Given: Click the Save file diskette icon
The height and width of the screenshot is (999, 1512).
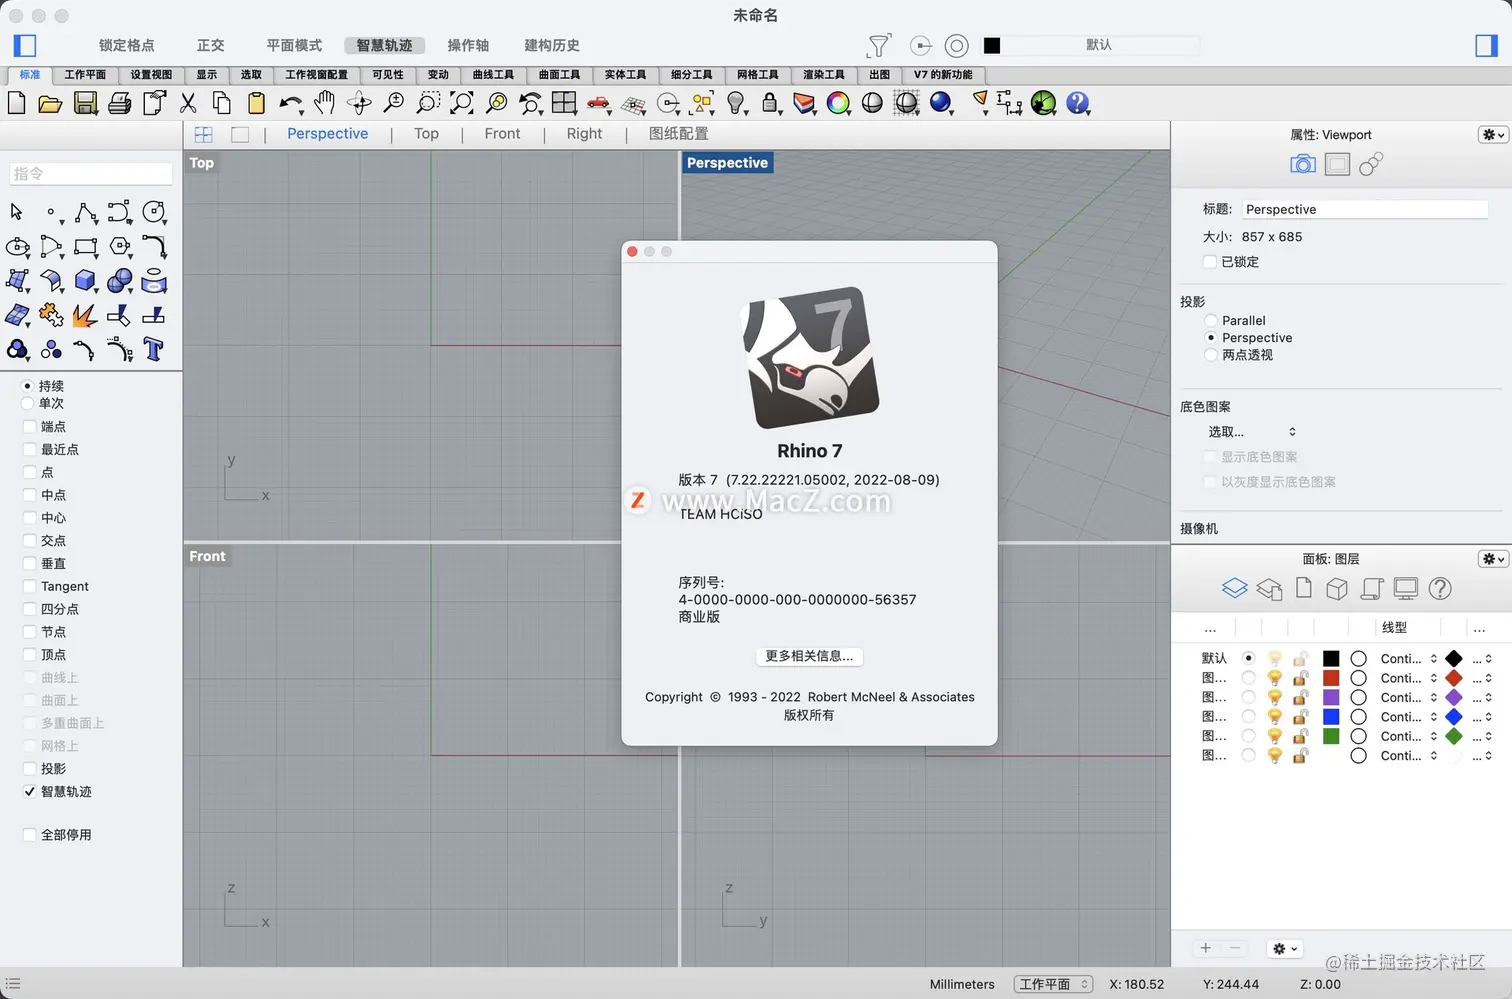Looking at the screenshot, I should [x=85, y=103].
